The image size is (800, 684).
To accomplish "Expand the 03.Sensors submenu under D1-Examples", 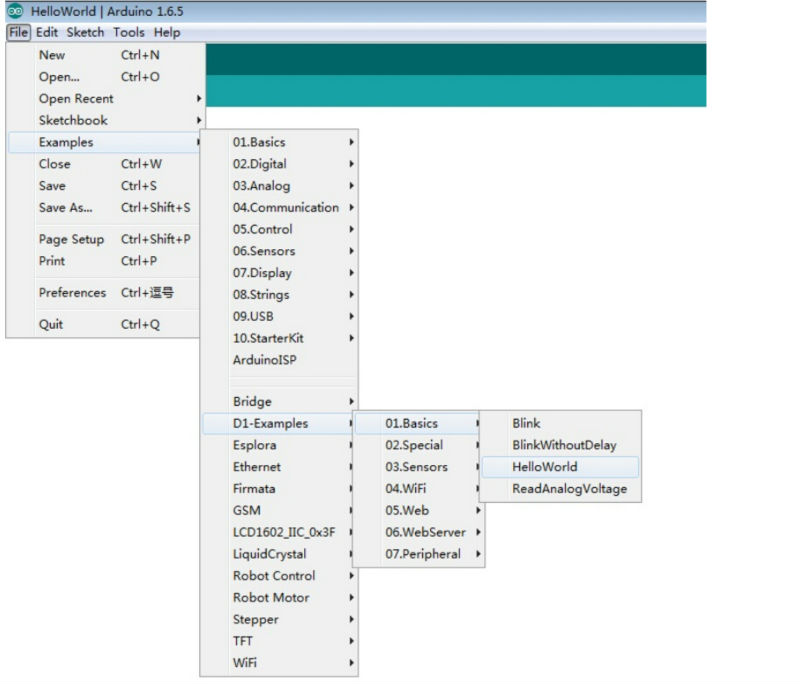I will (x=418, y=467).
